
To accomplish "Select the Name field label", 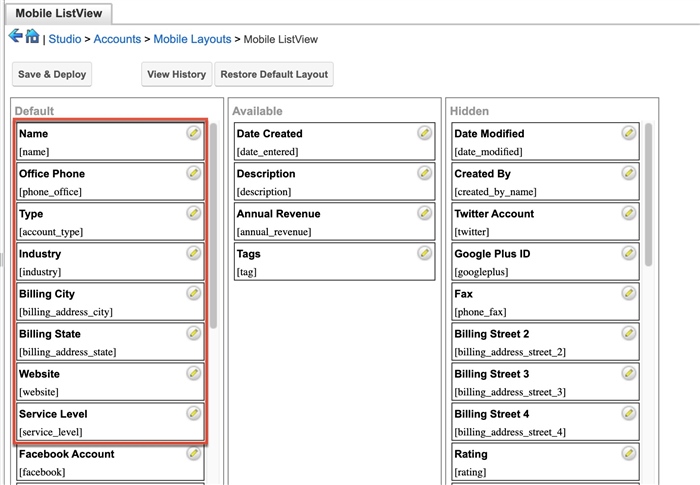I will coord(33,134).
